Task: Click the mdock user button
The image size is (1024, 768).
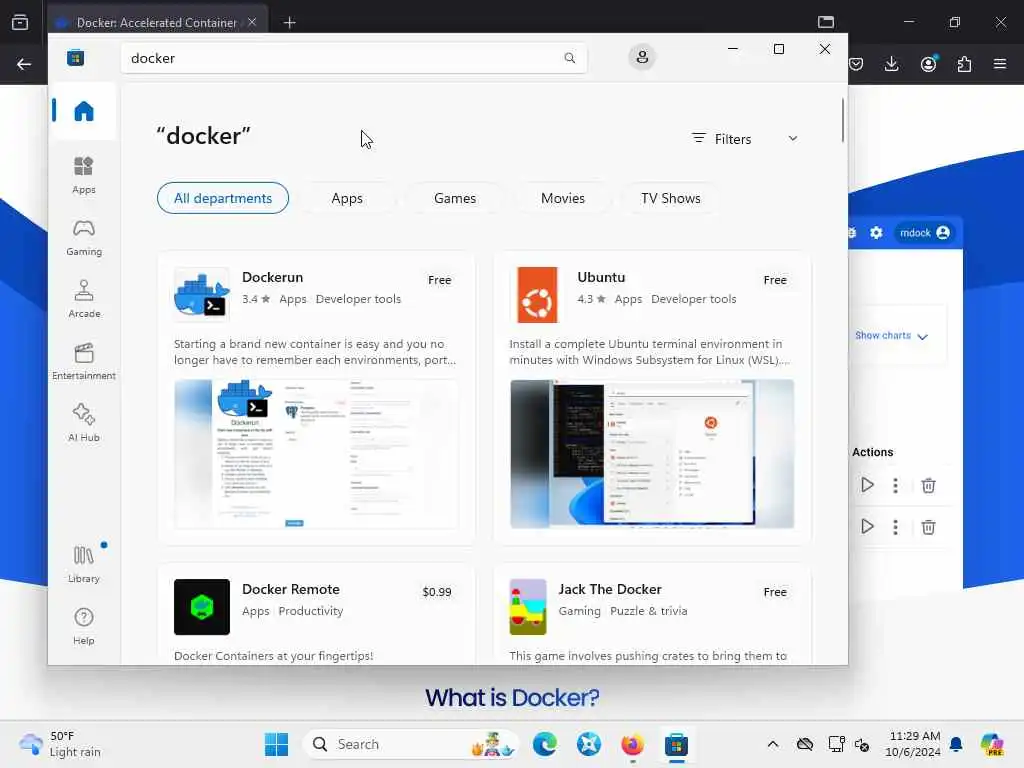Action: click(x=924, y=232)
